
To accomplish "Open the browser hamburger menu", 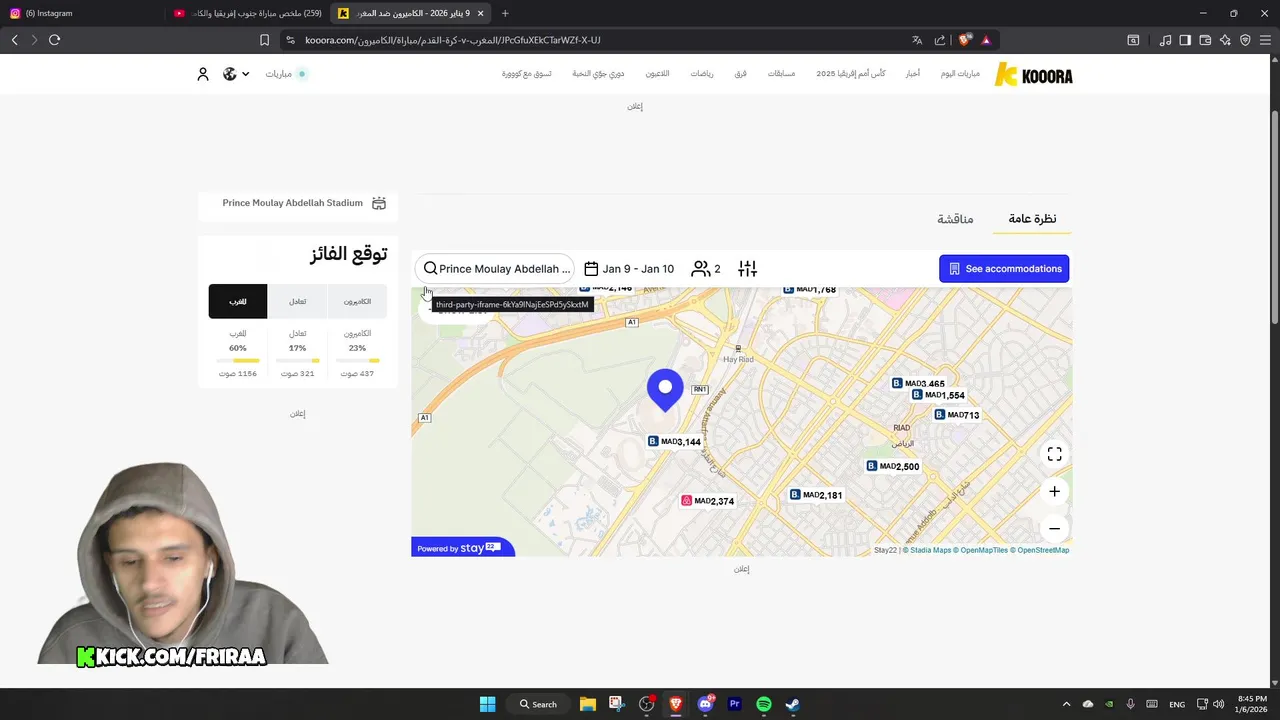I will pyautogui.click(x=1265, y=40).
